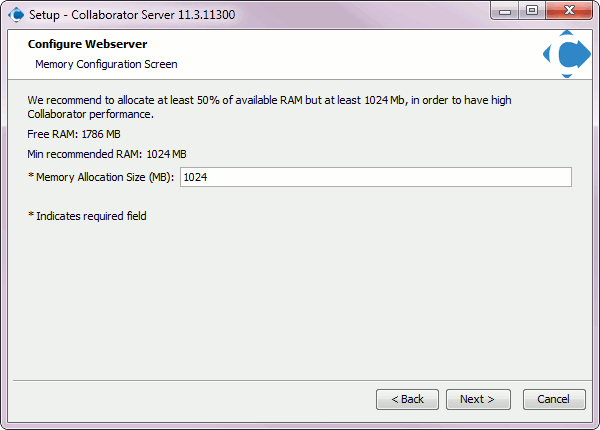
Task: Select the Min recommended RAM: 1024 MB text
Action: (x=107, y=154)
